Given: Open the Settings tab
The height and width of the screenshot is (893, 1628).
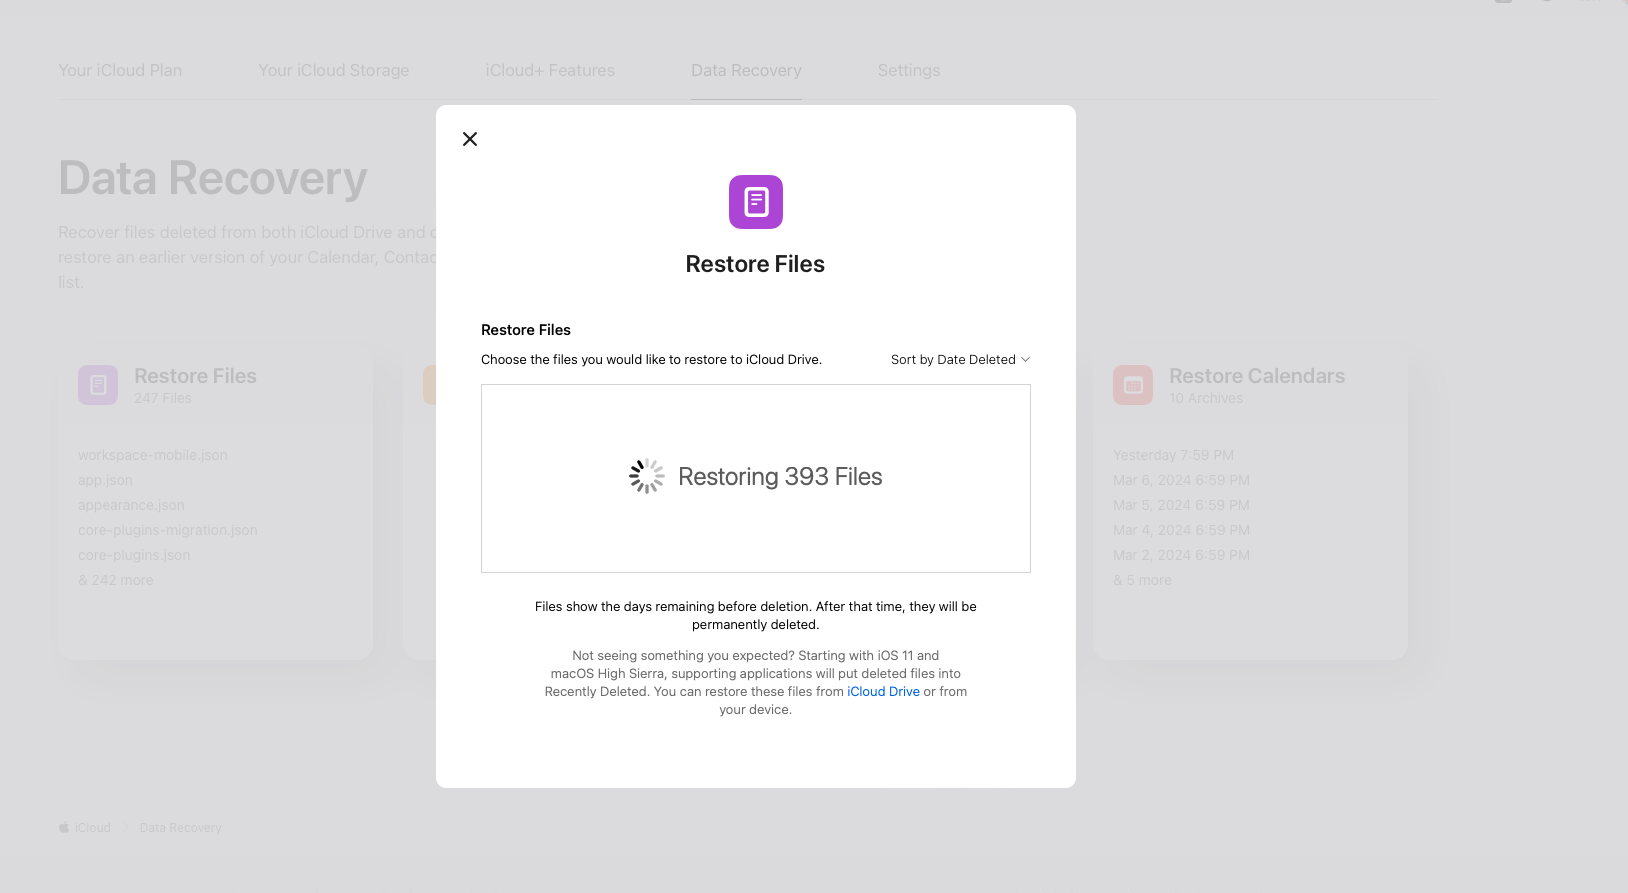Looking at the screenshot, I should (x=909, y=71).
